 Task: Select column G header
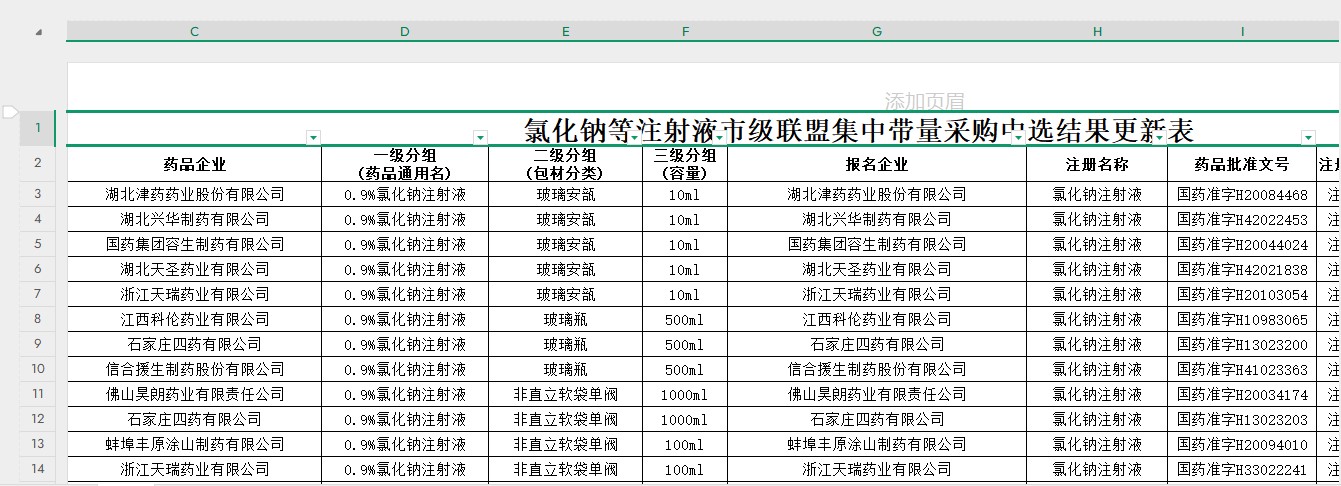pos(877,32)
